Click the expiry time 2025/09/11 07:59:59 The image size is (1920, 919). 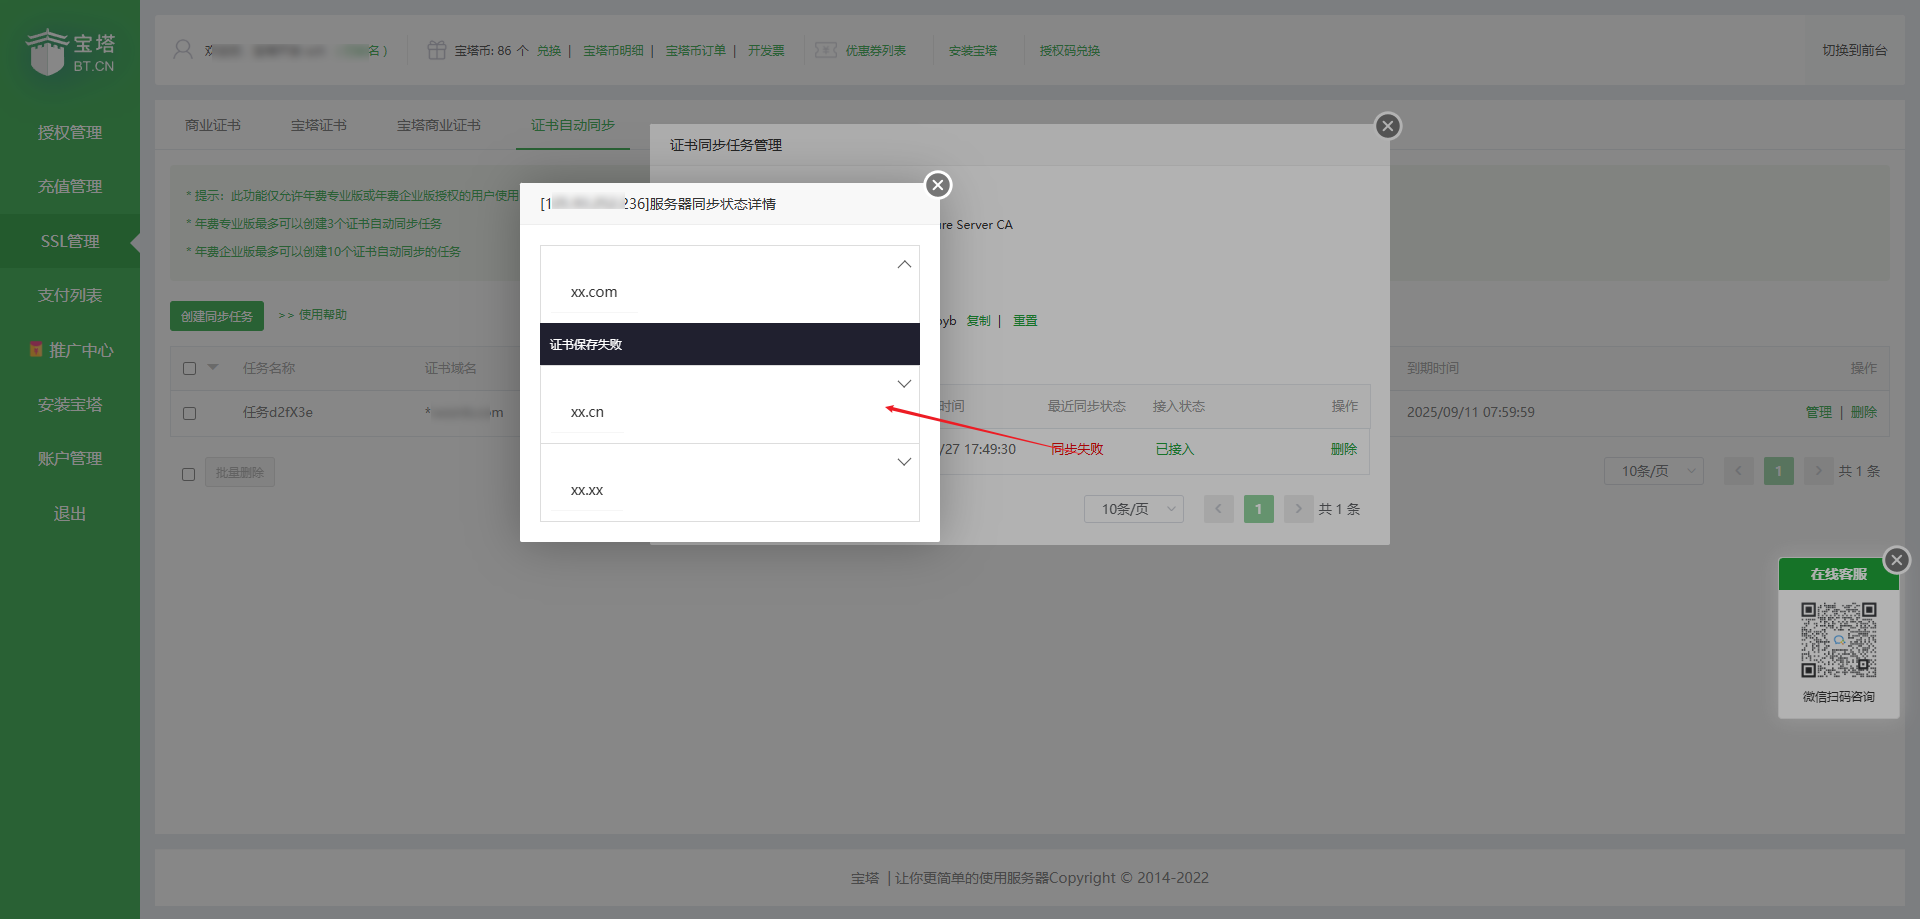tap(1471, 412)
